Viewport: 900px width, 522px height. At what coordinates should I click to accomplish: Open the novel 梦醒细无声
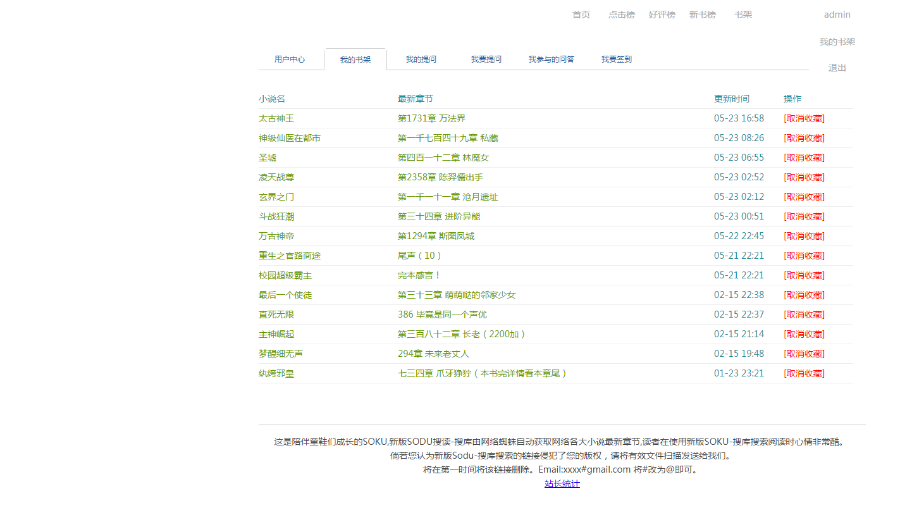pyautogui.click(x=281, y=354)
